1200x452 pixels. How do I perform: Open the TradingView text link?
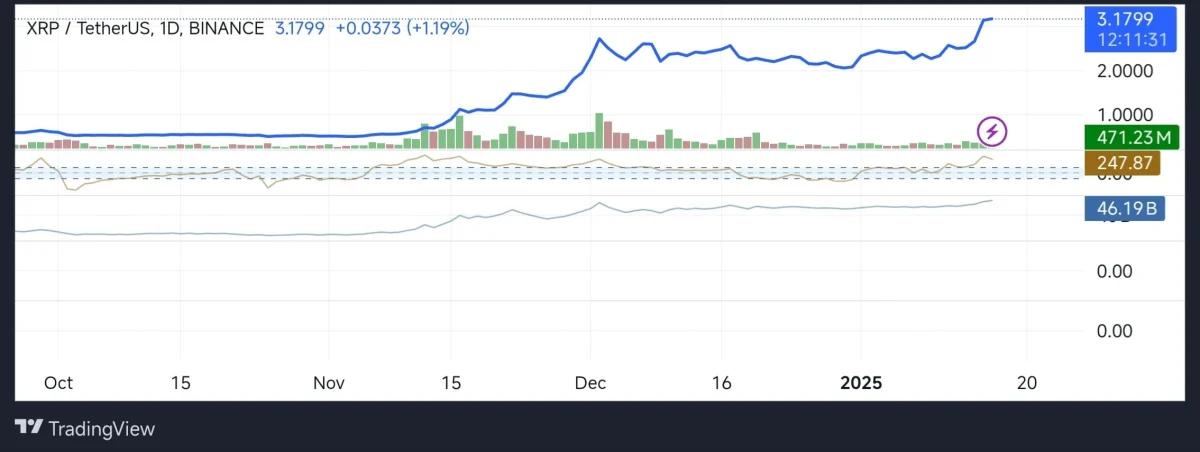click(x=102, y=429)
